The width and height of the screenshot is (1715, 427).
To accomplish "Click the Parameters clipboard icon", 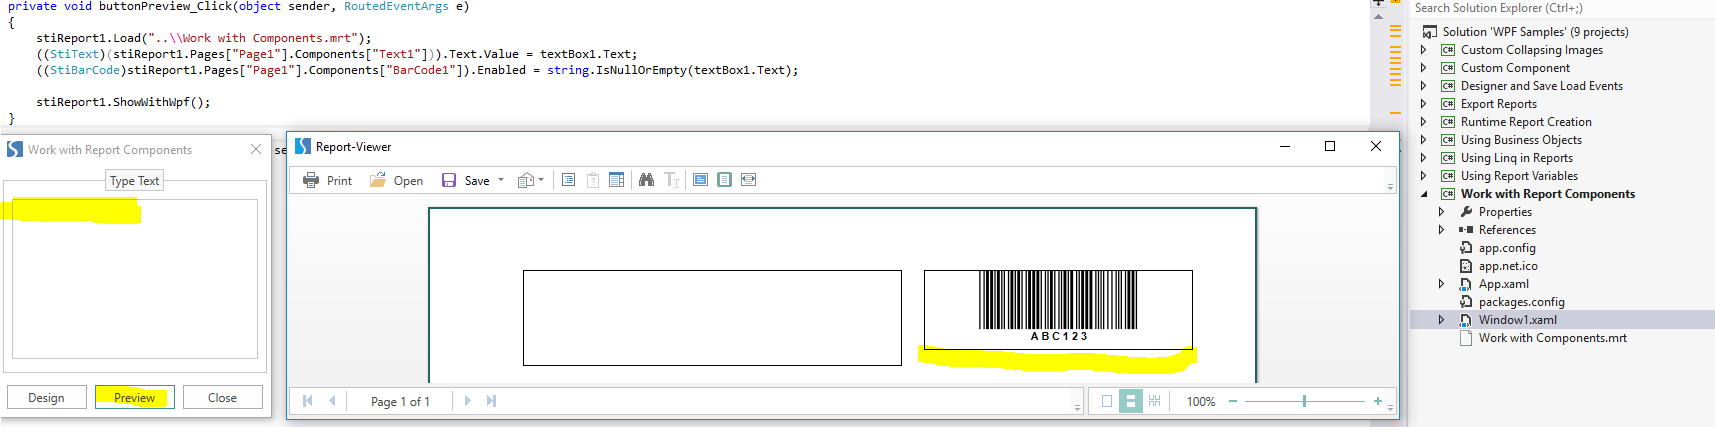I will 593,180.
